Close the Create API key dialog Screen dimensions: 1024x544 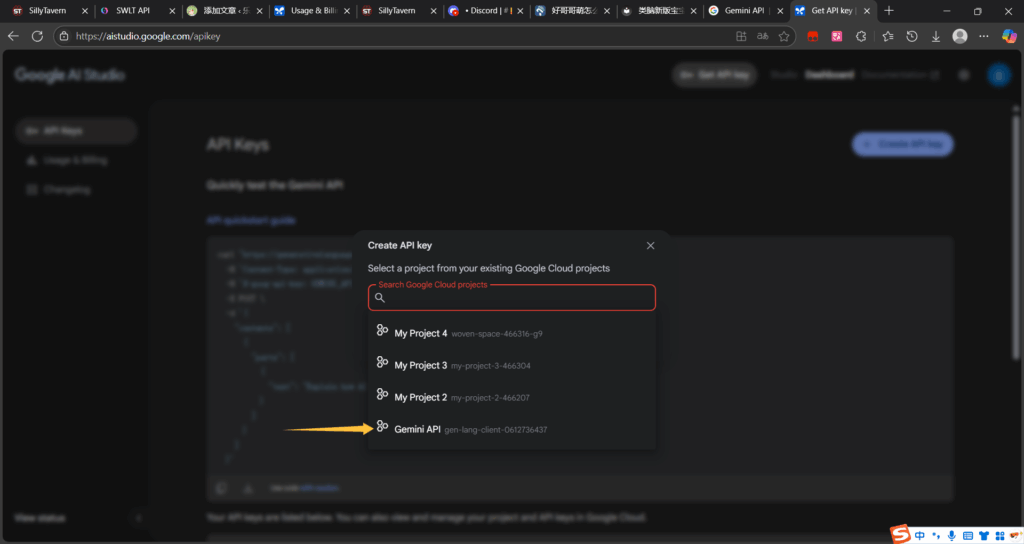650,245
